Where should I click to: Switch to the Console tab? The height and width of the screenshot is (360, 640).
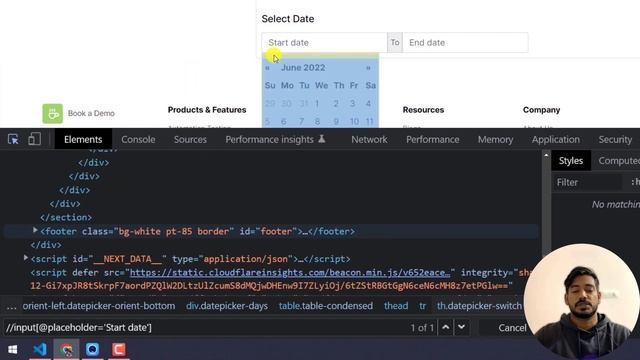tap(138, 139)
